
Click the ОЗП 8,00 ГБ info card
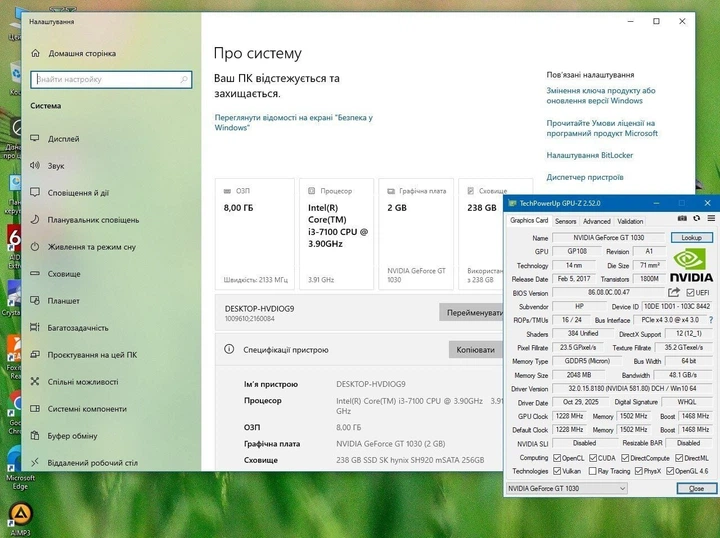click(255, 234)
